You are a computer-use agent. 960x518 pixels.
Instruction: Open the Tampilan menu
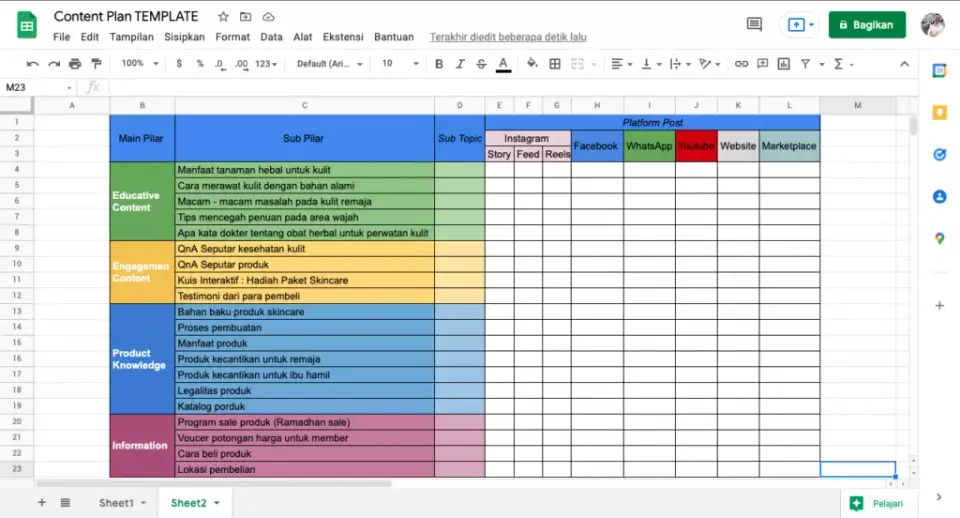132,37
